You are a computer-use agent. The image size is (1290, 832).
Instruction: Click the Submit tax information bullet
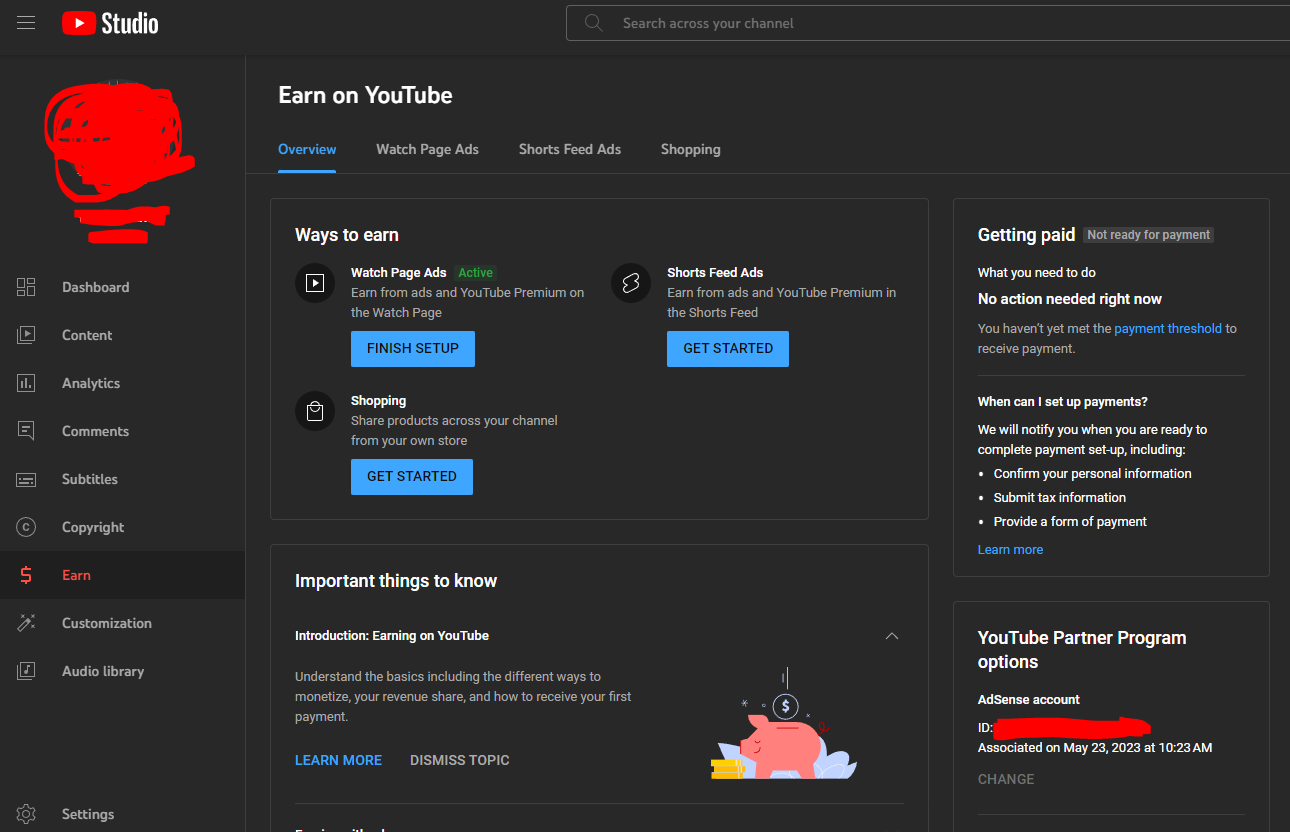pos(1060,497)
